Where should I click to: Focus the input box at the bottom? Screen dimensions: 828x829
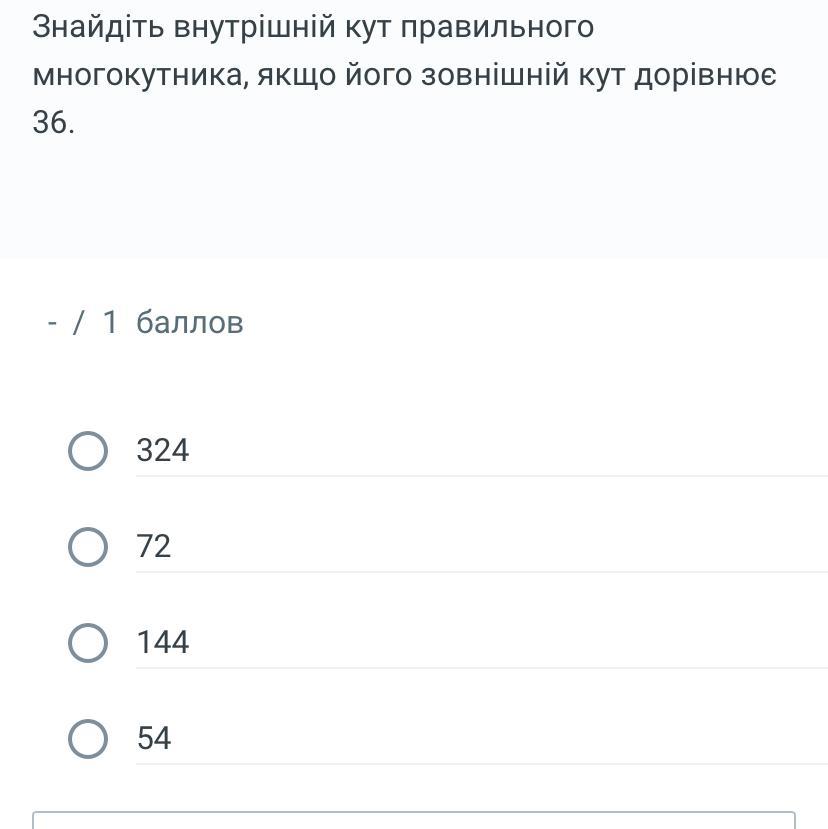(x=414, y=820)
